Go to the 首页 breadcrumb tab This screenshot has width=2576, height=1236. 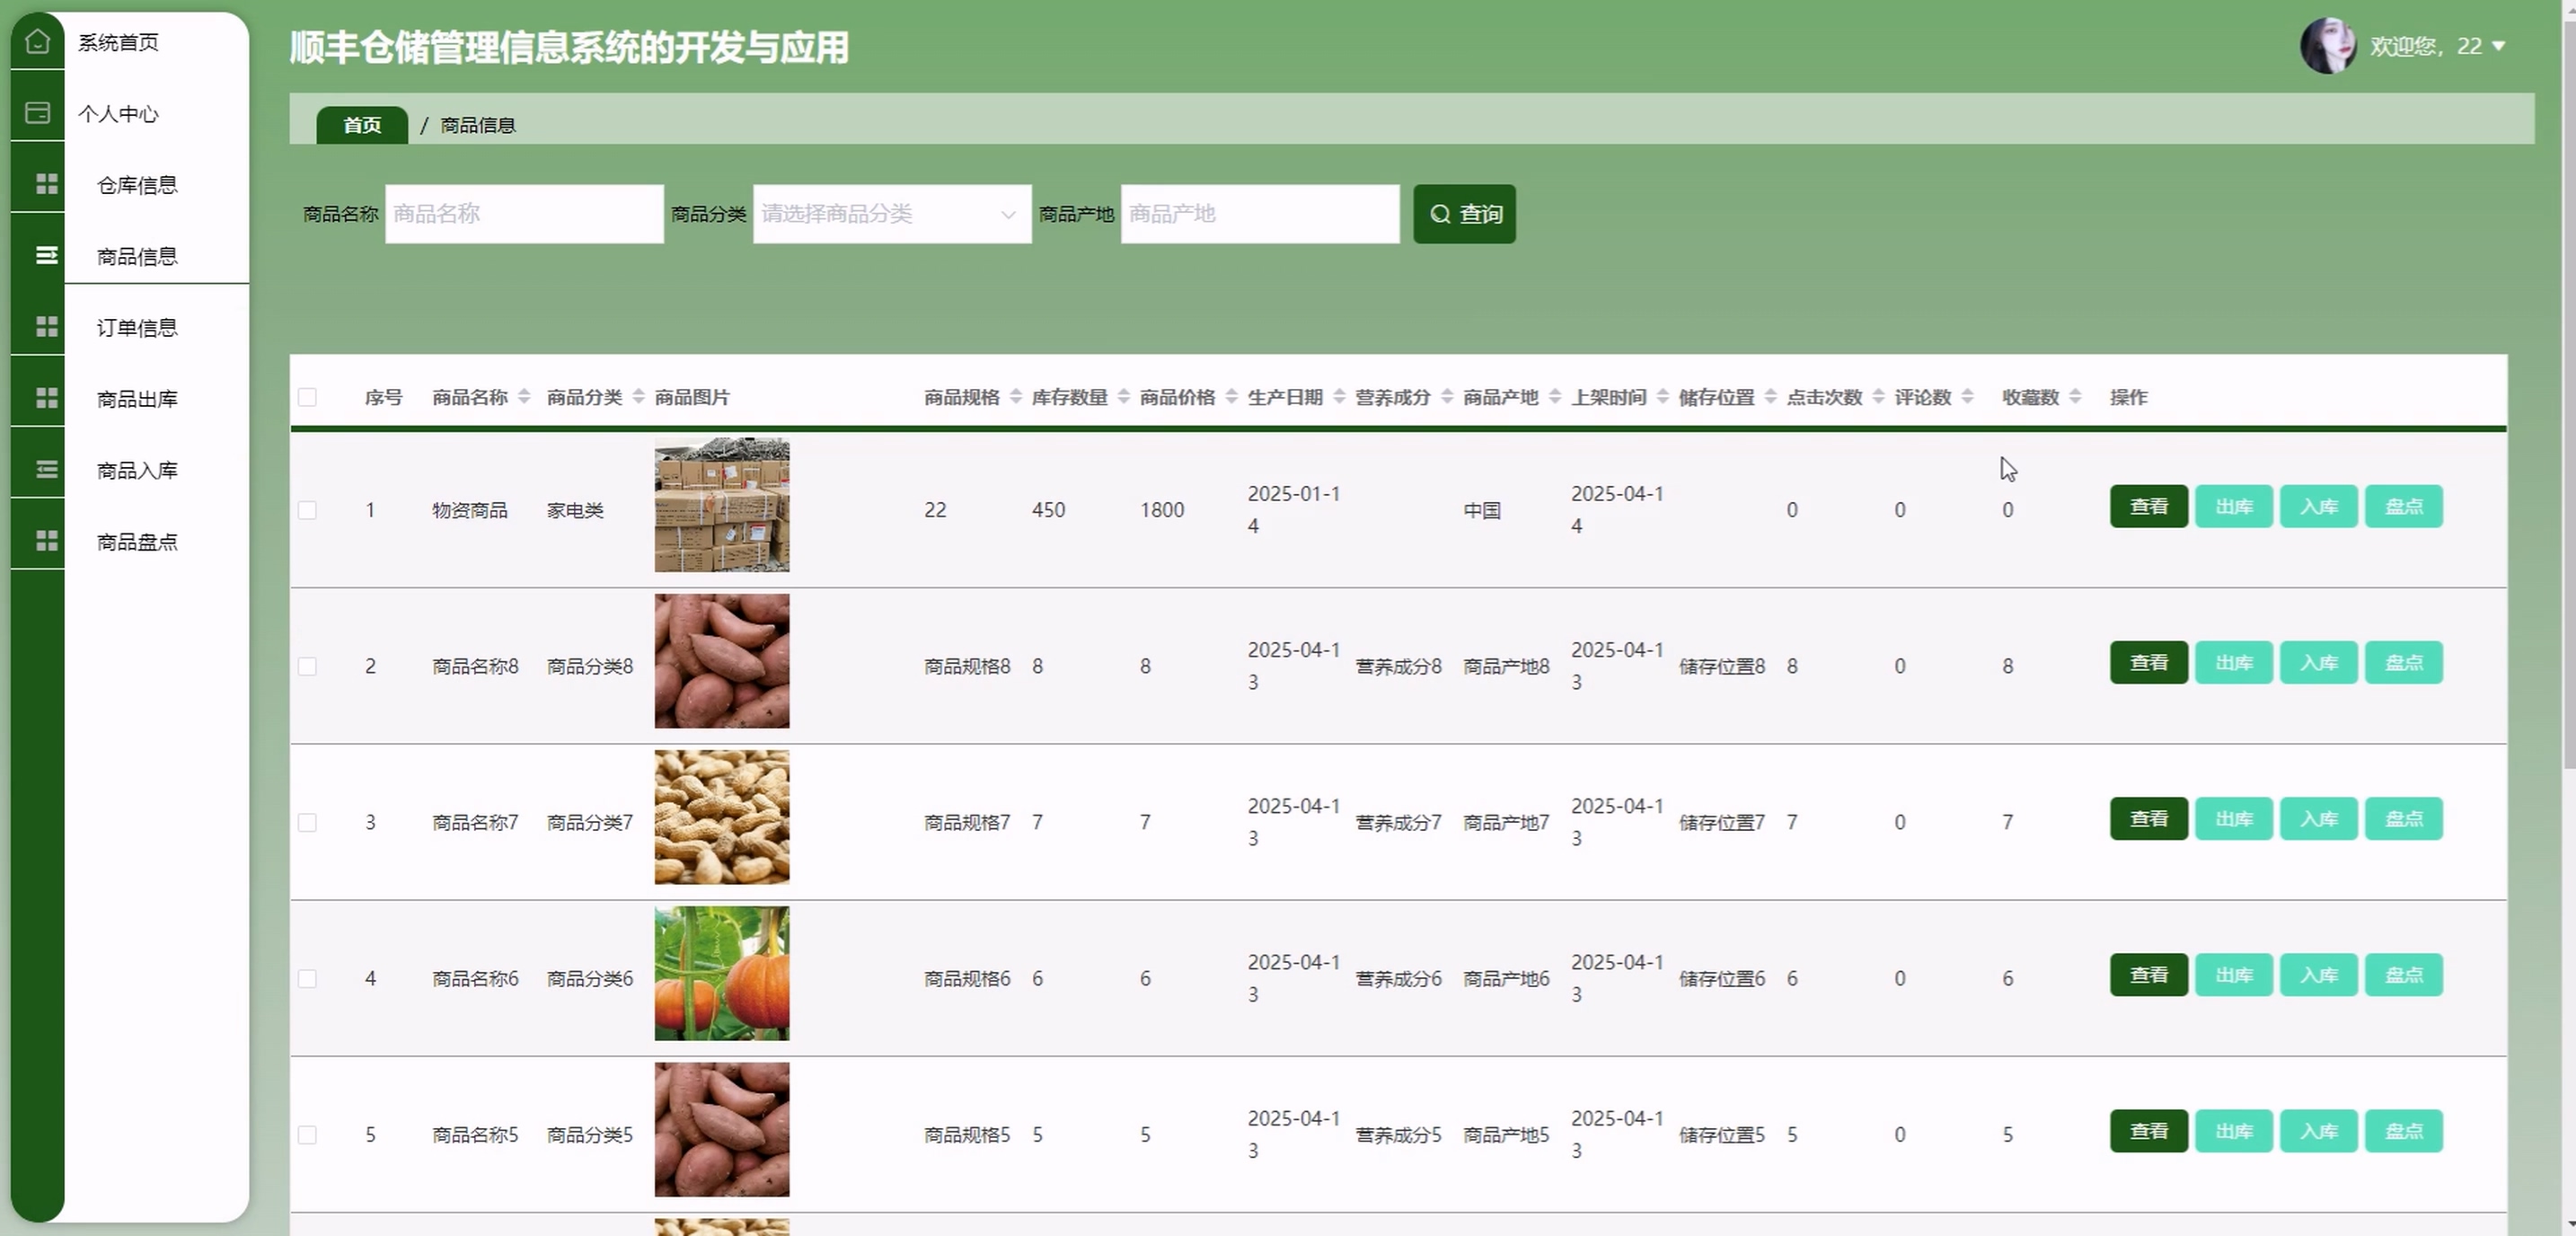362,125
